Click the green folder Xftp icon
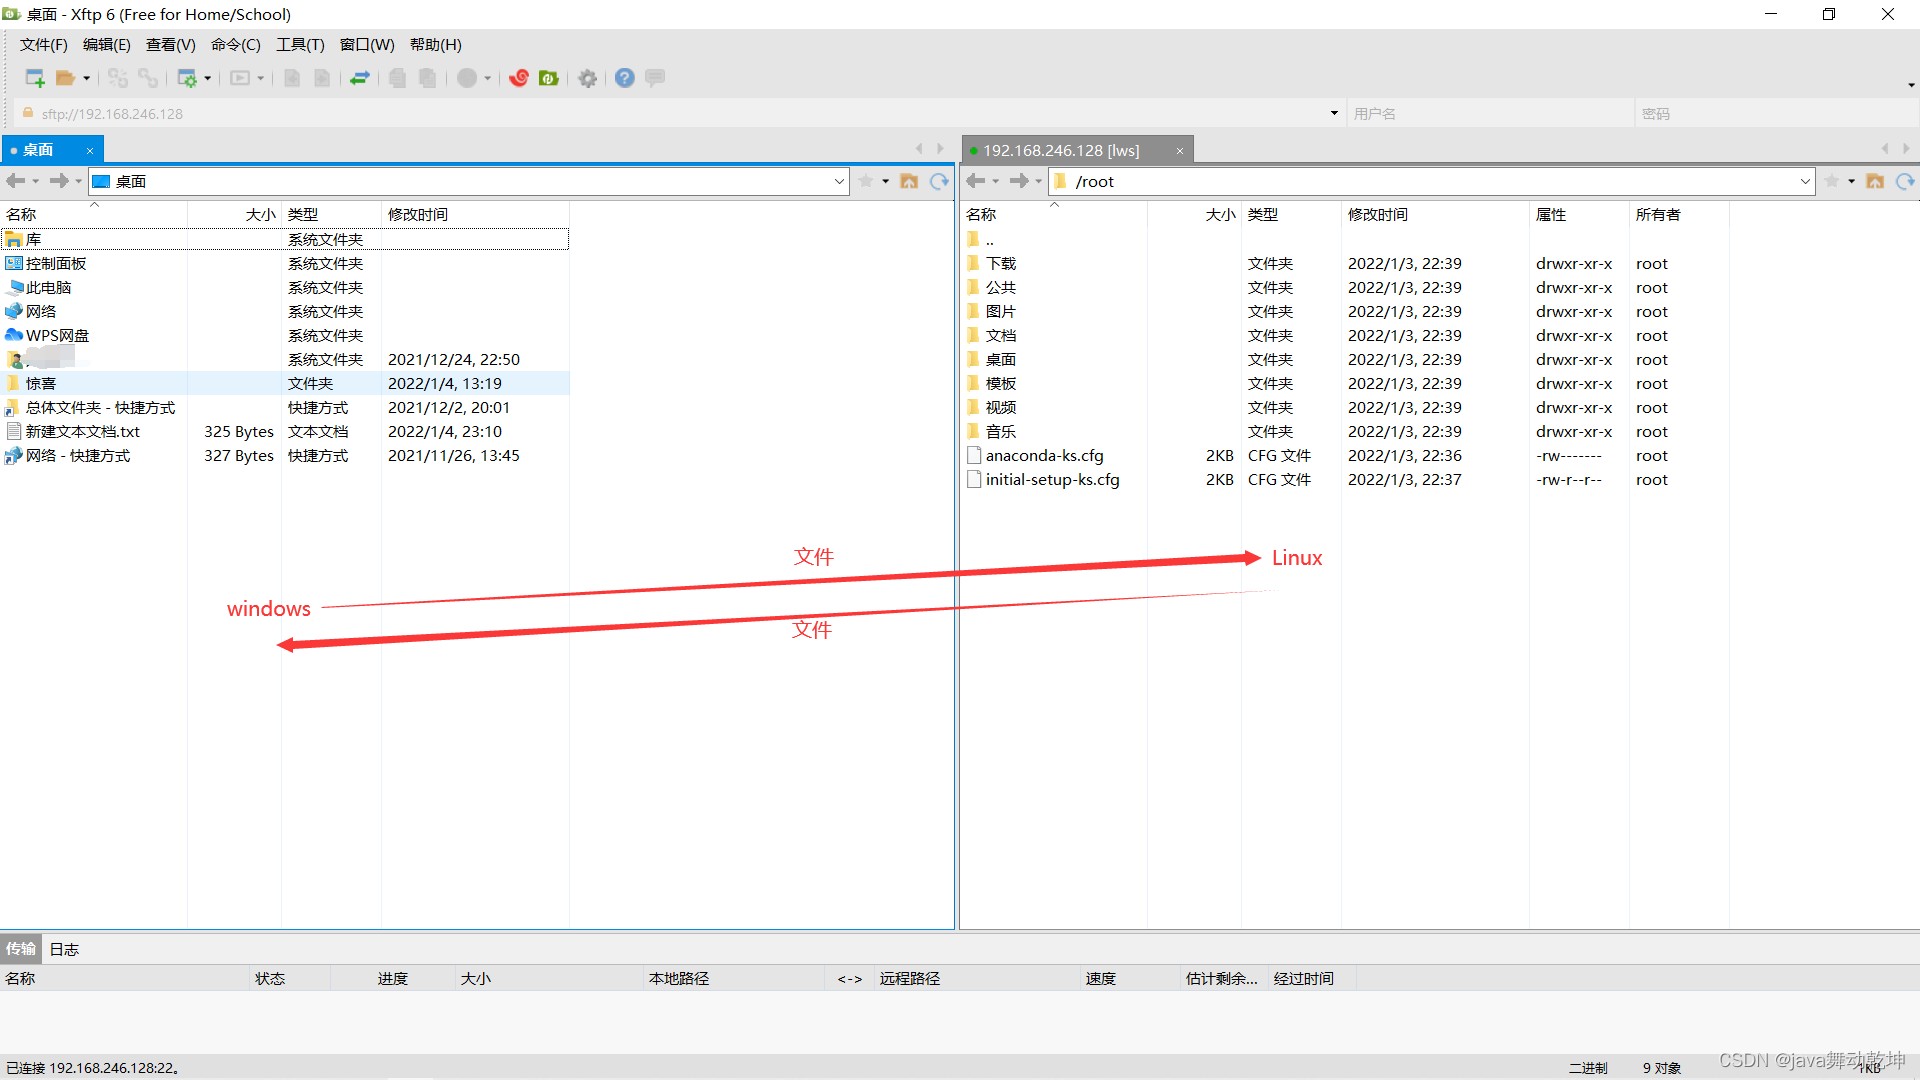The width and height of the screenshot is (1920, 1080). 549,78
